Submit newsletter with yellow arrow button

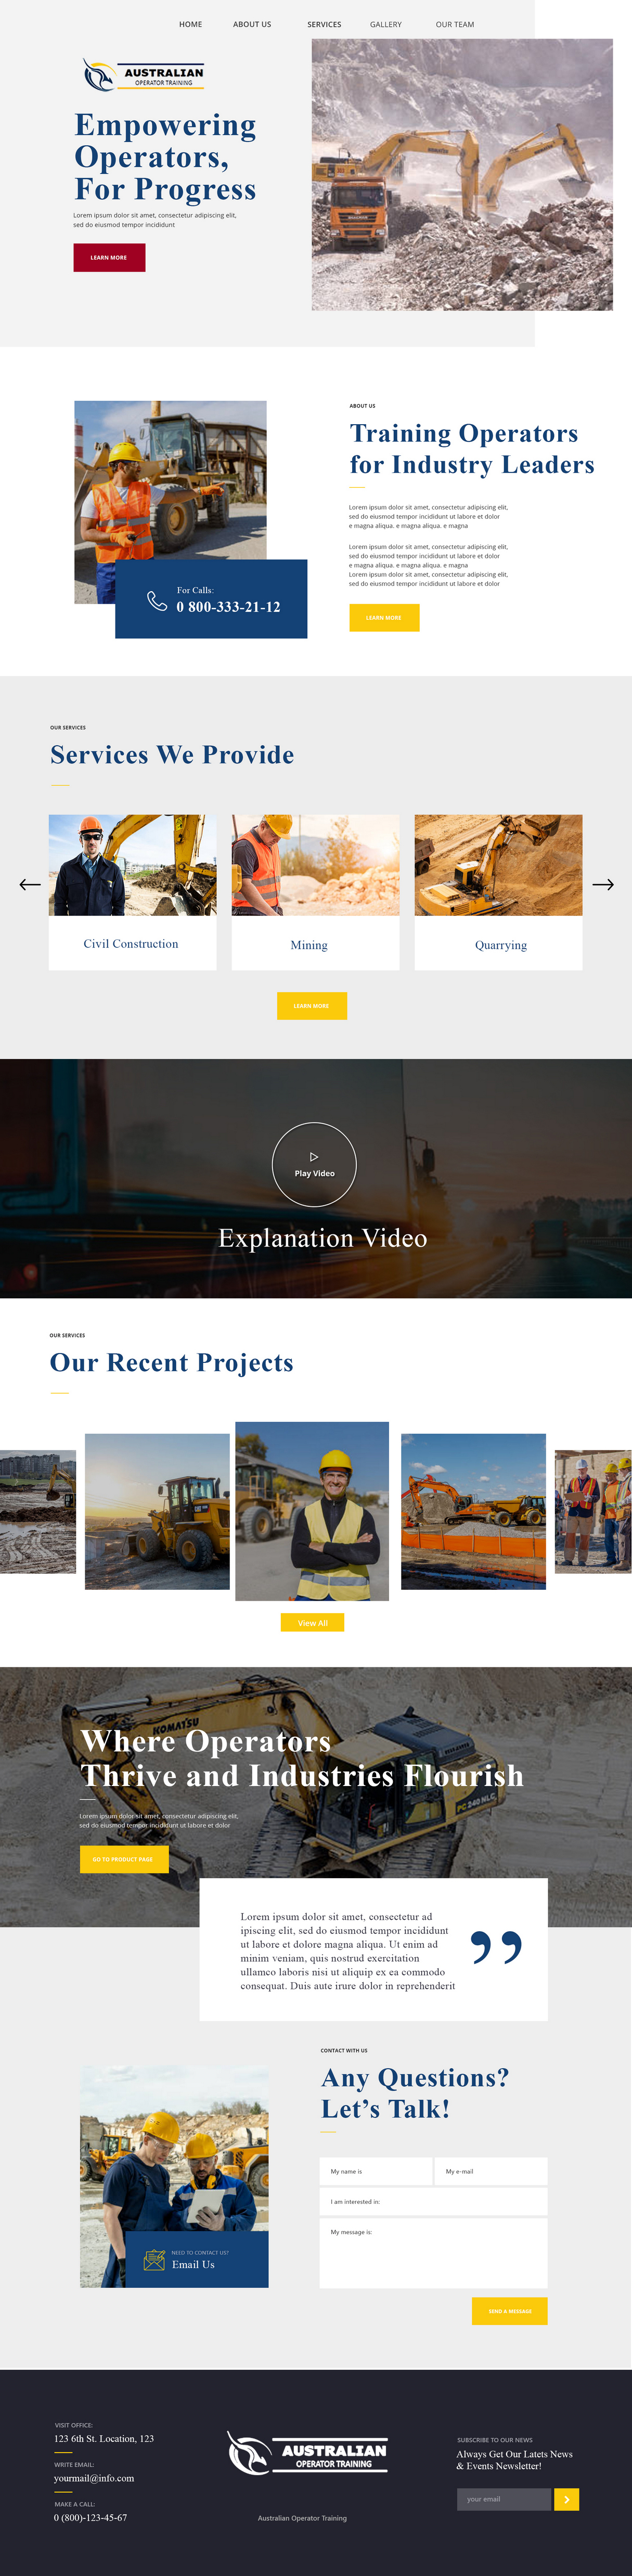pos(567,2499)
